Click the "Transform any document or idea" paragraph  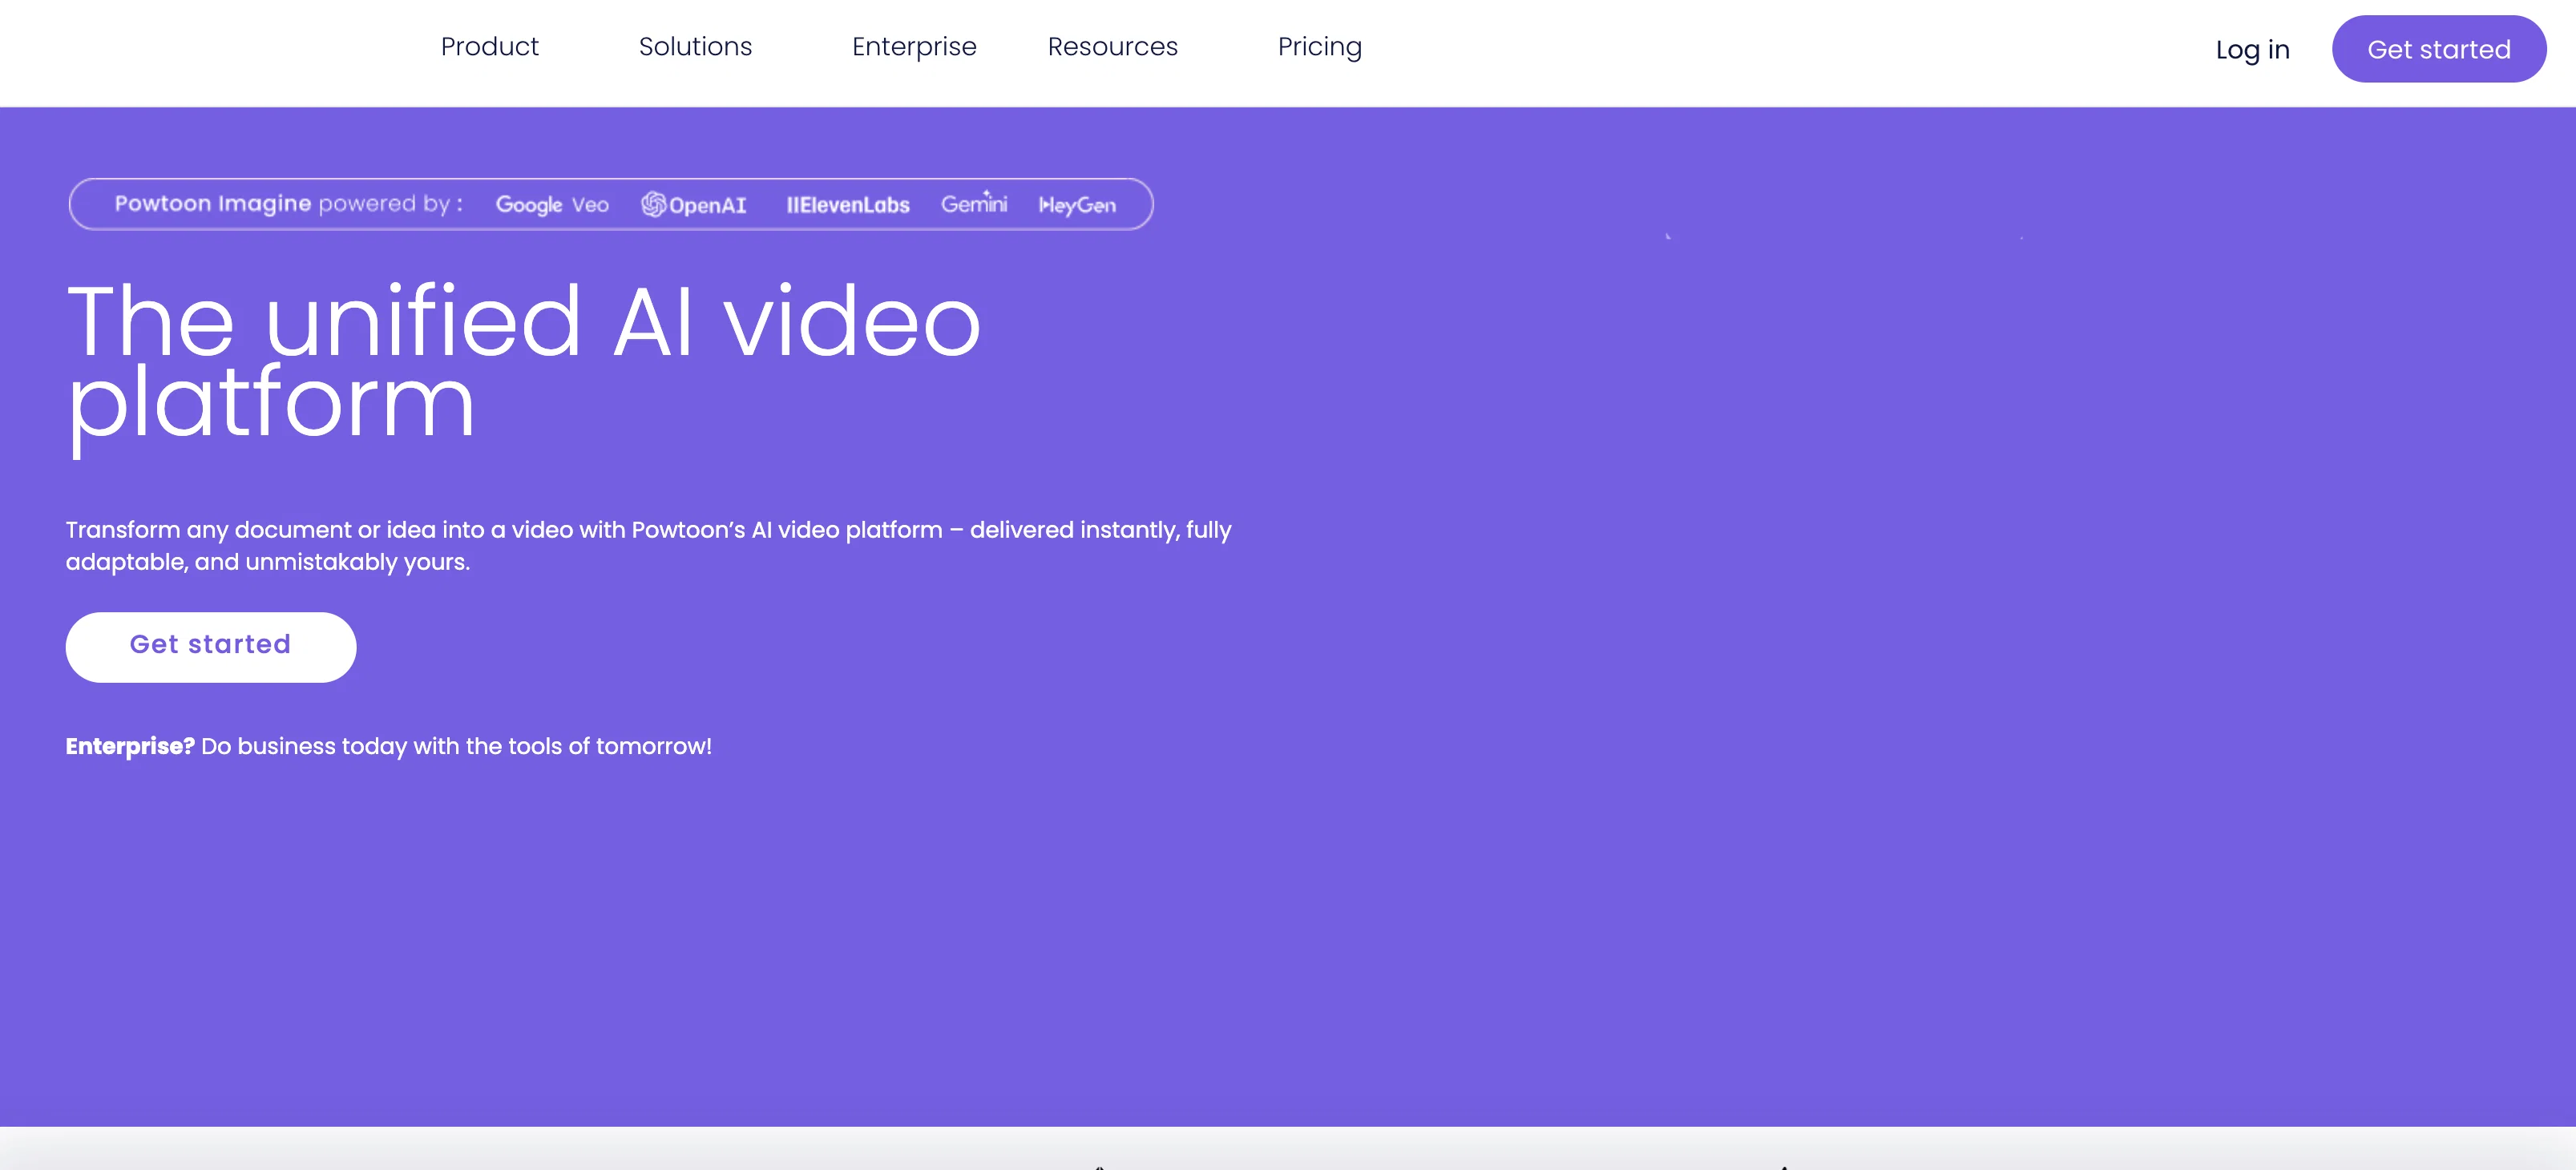pos(648,546)
